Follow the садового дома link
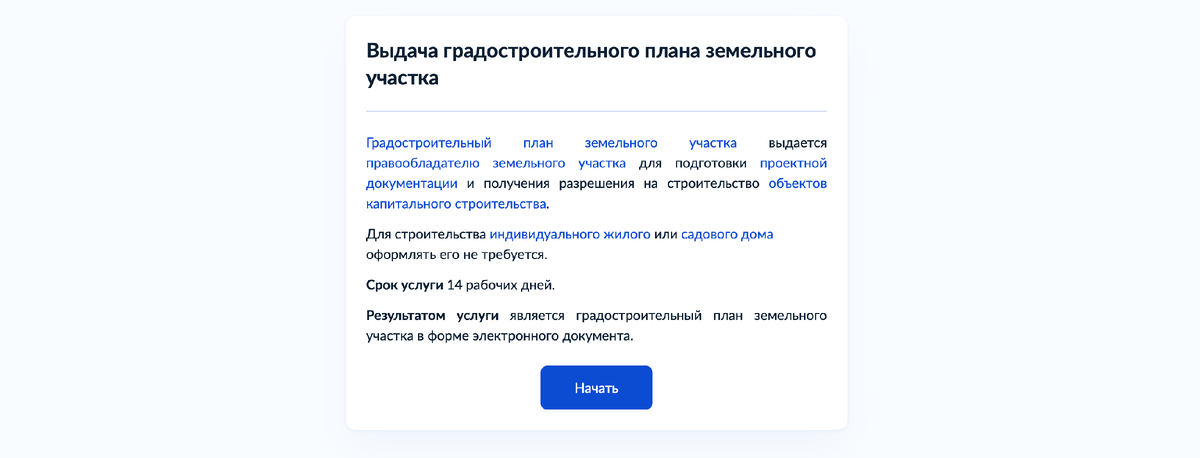The image size is (1200, 458). (727, 234)
